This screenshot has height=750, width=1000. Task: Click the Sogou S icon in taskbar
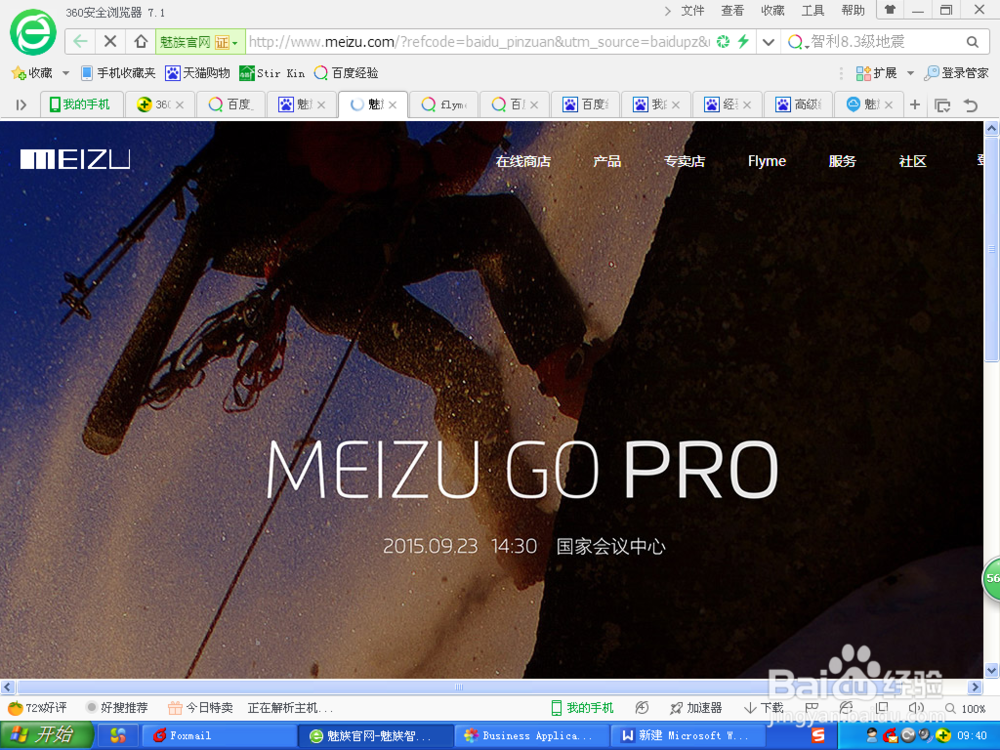click(818, 736)
